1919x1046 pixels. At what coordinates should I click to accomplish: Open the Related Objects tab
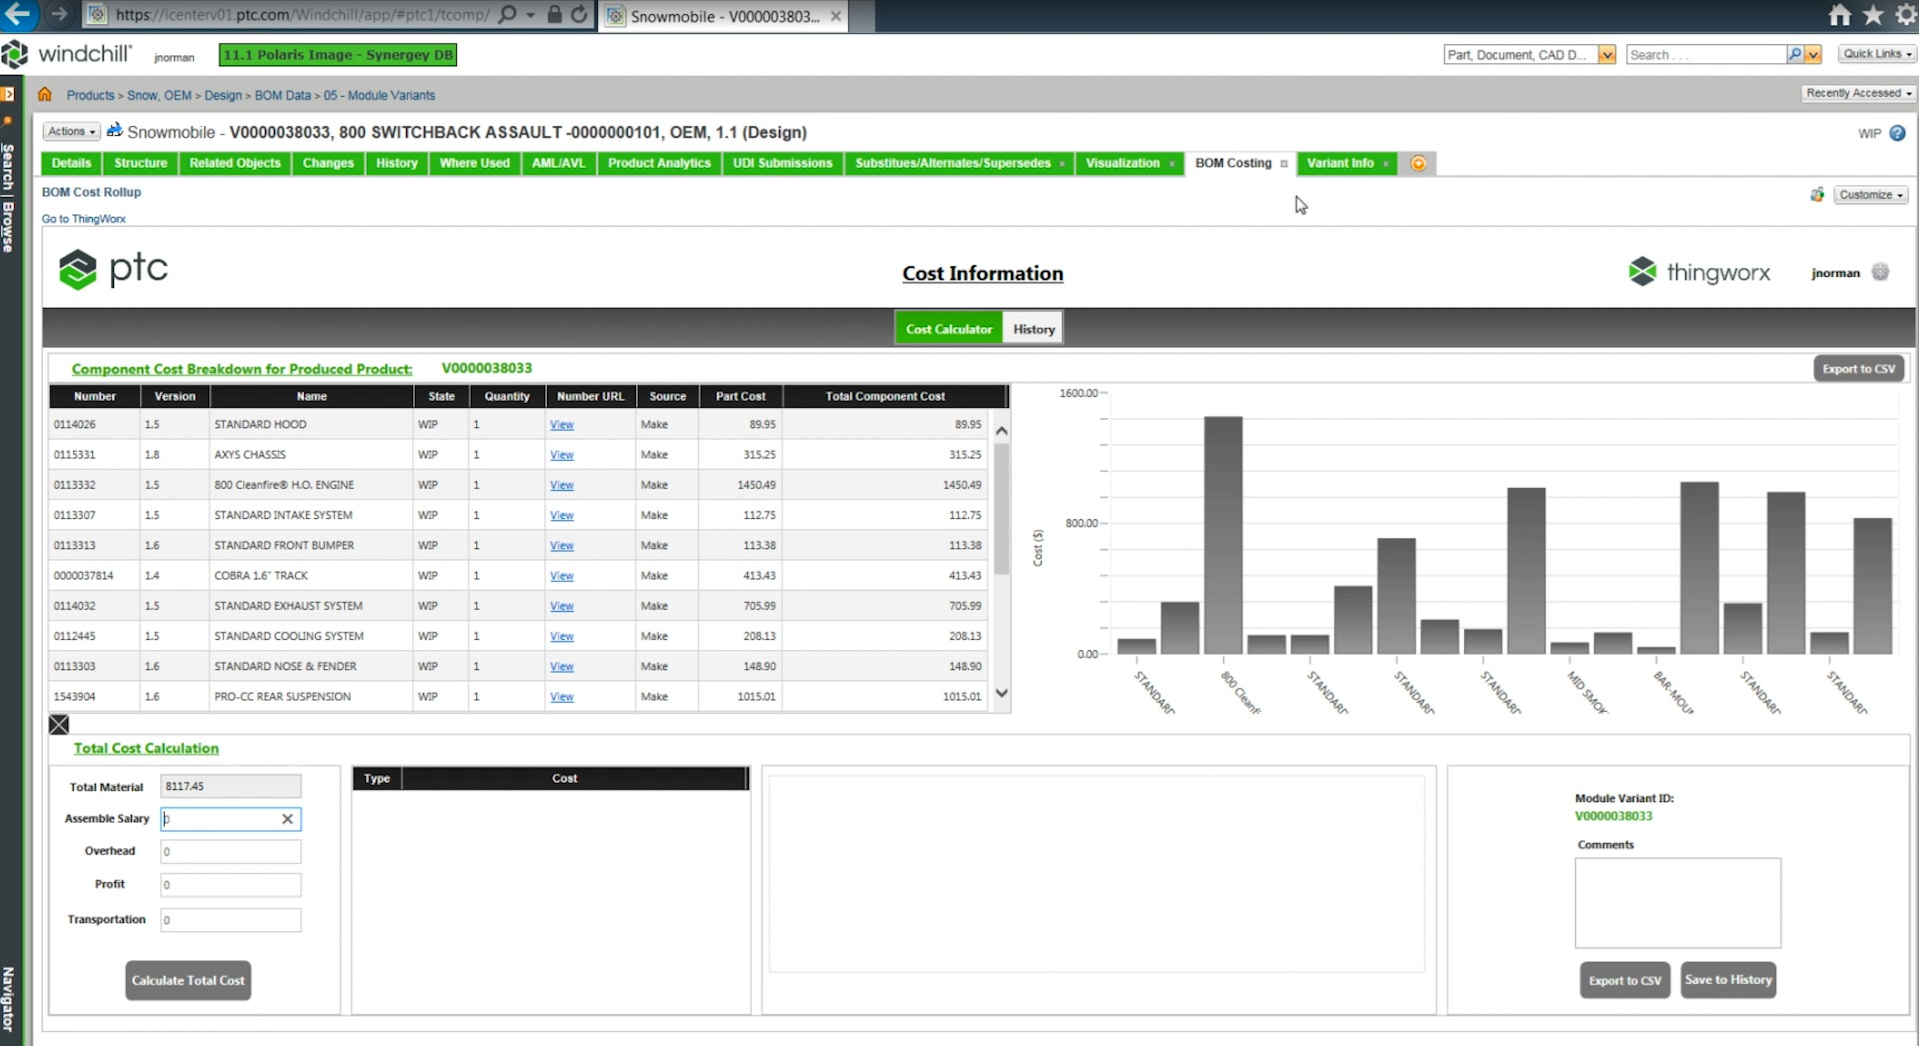click(235, 163)
